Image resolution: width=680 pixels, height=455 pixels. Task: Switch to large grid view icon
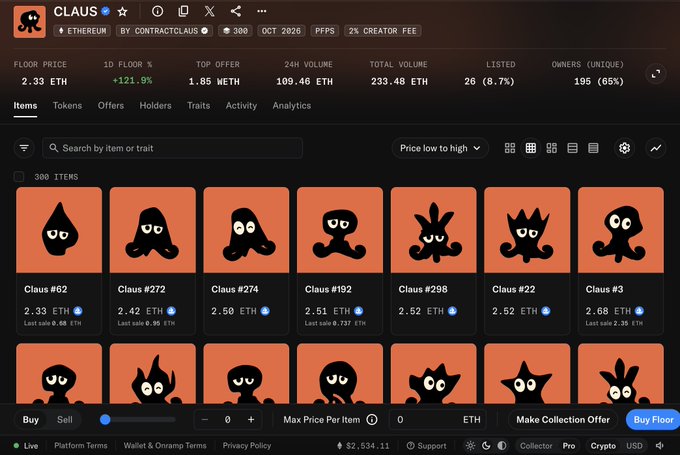(510, 148)
